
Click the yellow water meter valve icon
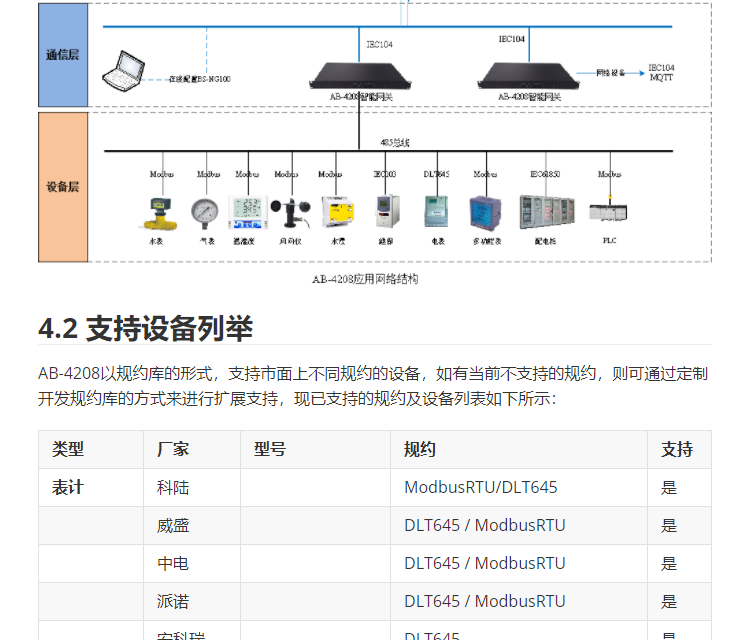pyautogui.click(x=161, y=214)
